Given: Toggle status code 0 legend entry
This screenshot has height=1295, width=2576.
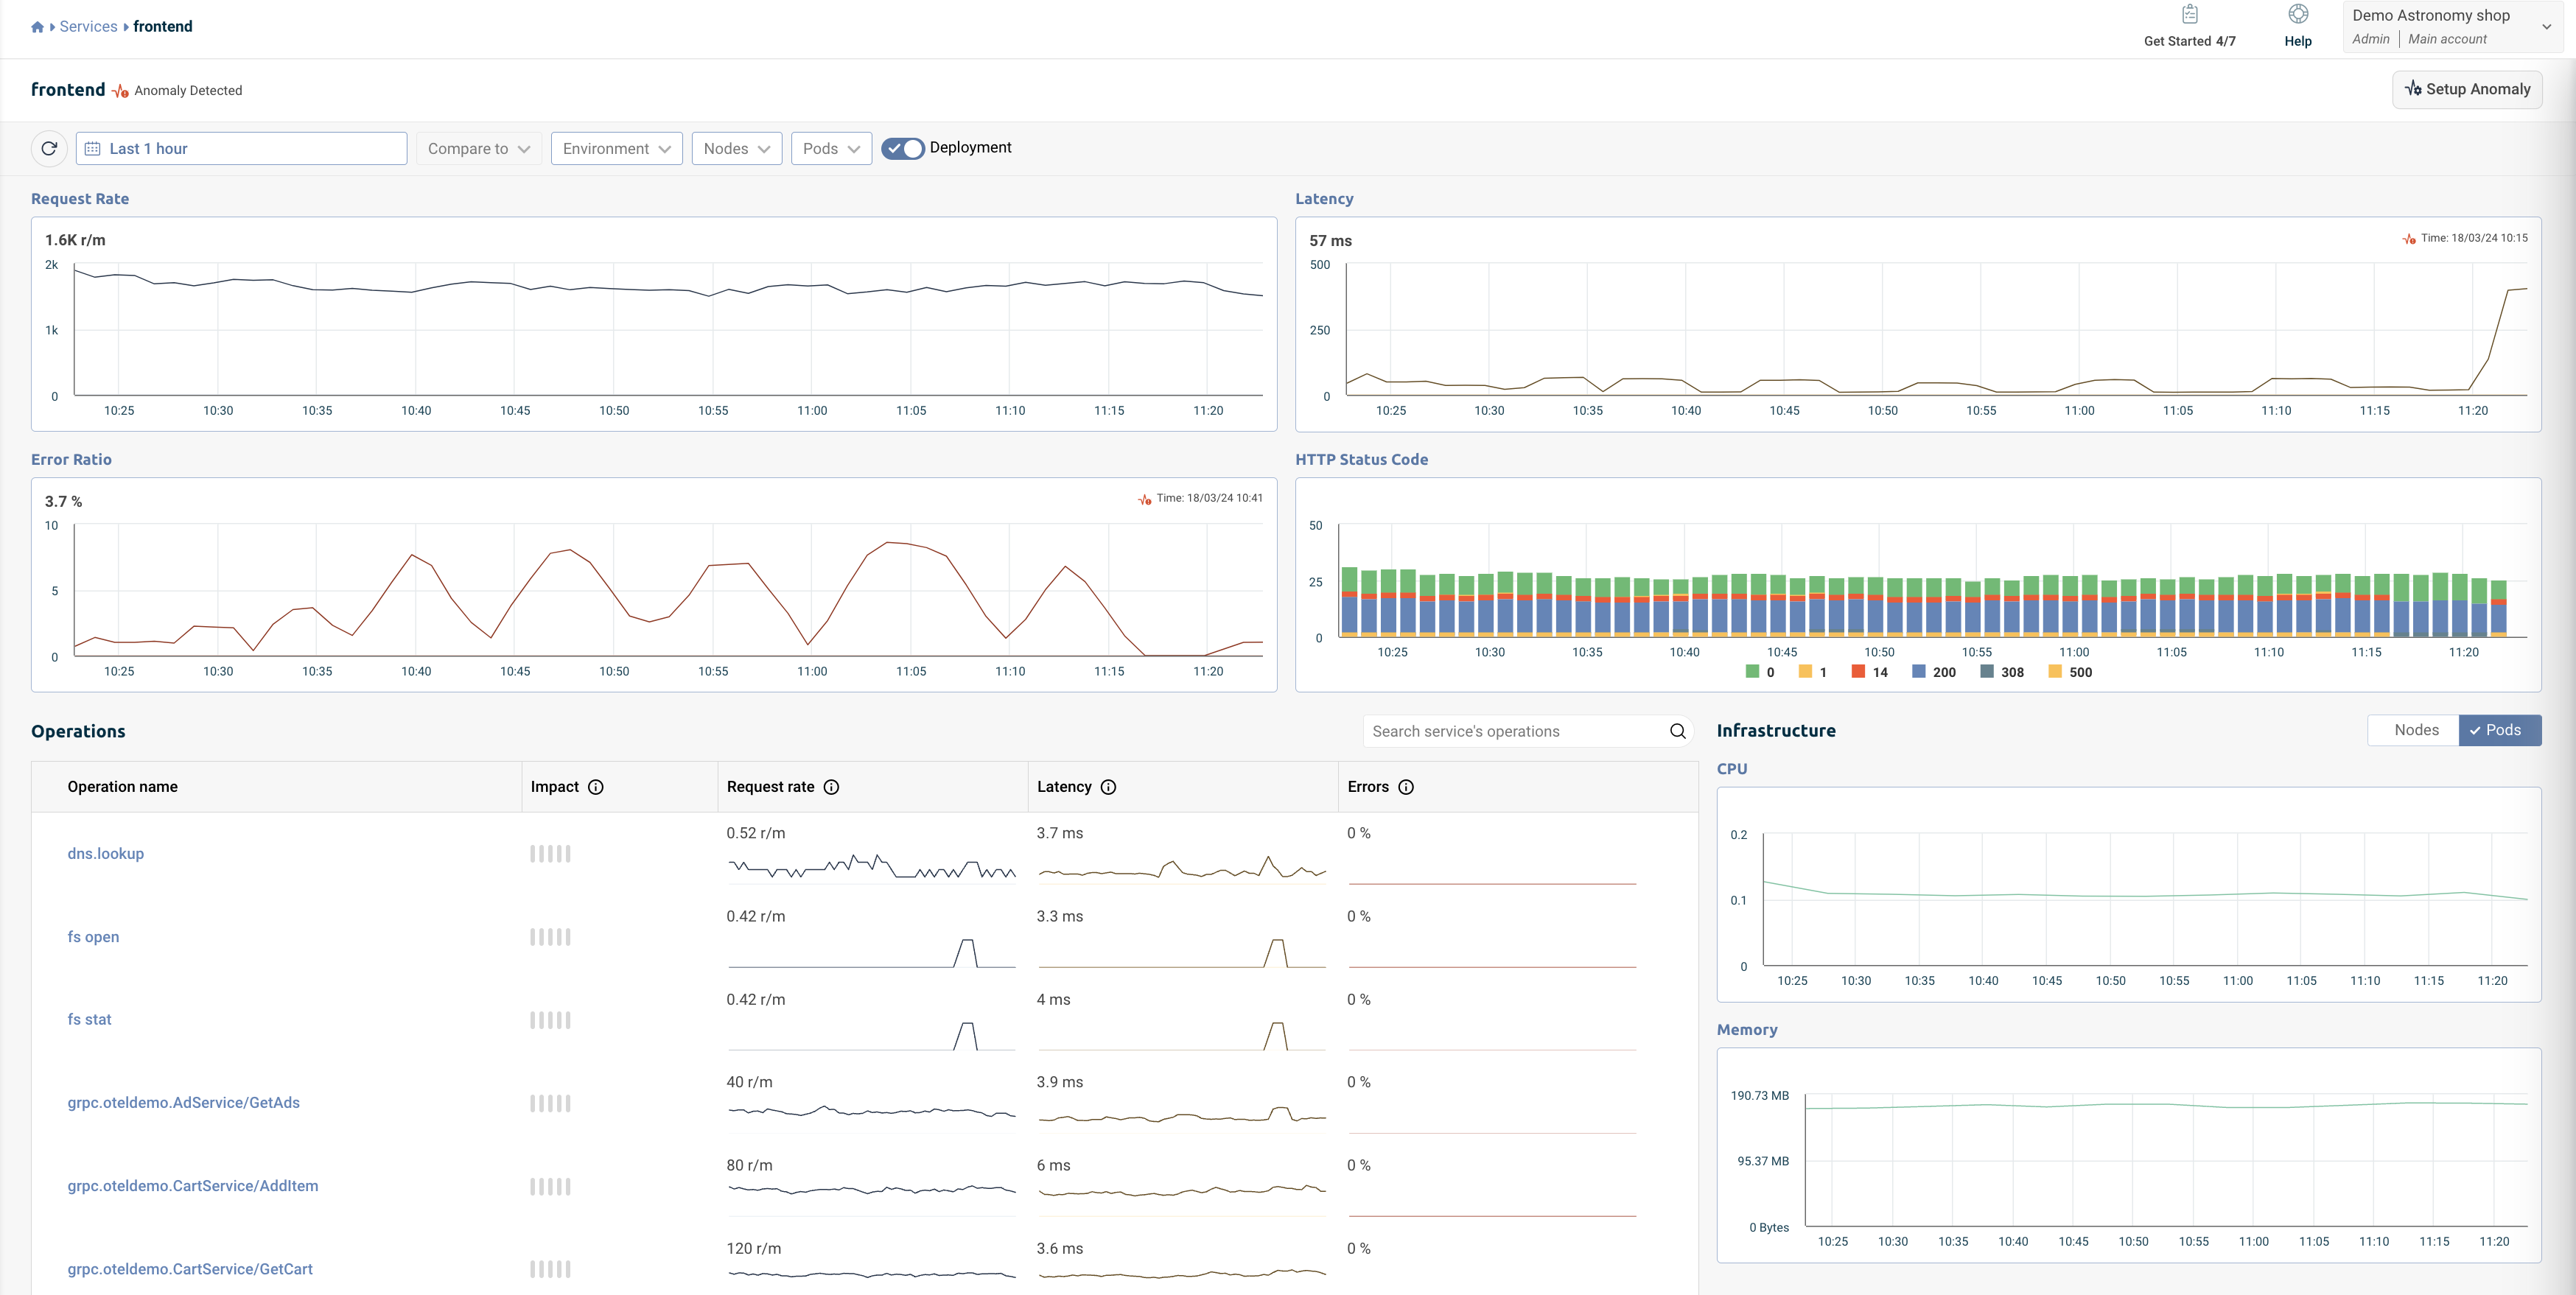Looking at the screenshot, I should coord(1760,672).
